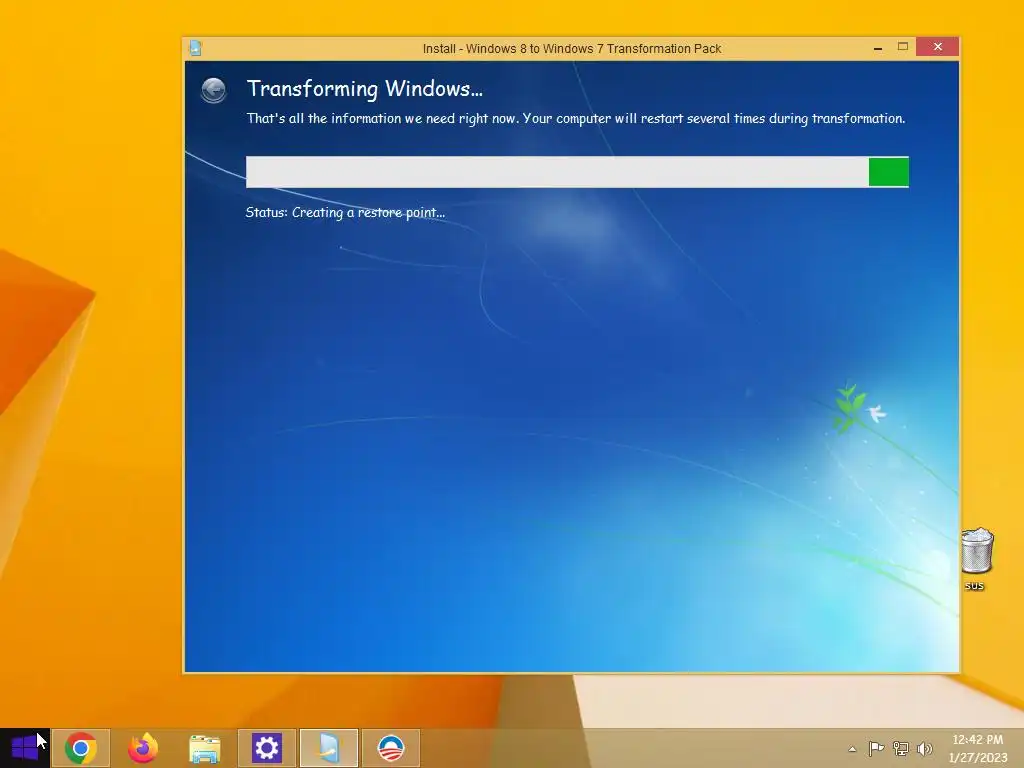Click the restart information sentence
Image resolution: width=1024 pixels, height=768 pixels.
[x=576, y=119]
